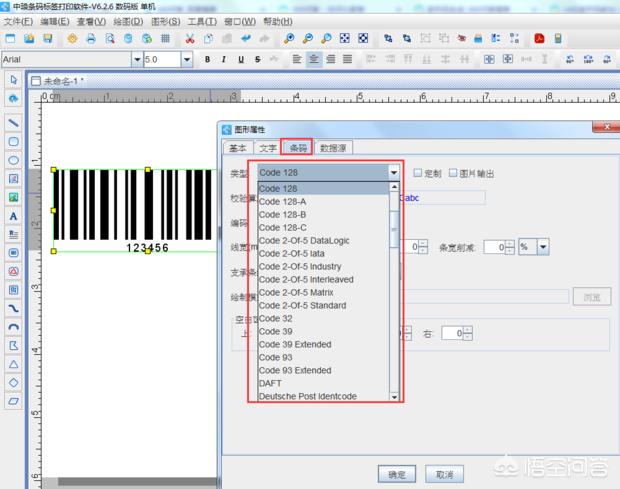Image resolution: width=620 pixels, height=489 pixels.
Task: Expand the font size 5.0 dropdown arrow
Action: pos(187,59)
